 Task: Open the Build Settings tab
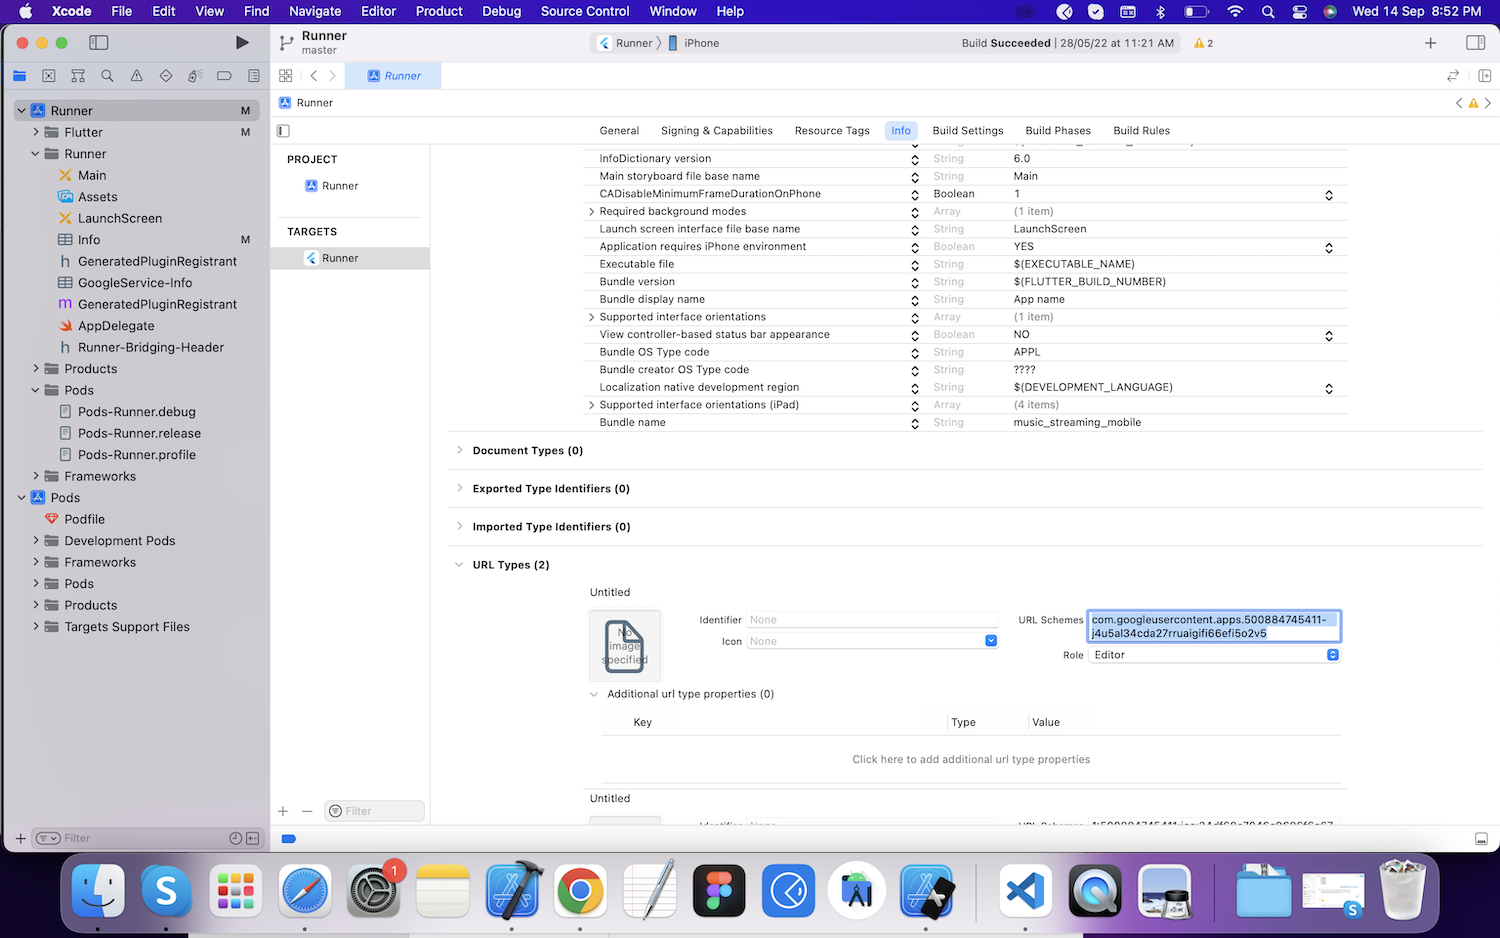tap(968, 131)
